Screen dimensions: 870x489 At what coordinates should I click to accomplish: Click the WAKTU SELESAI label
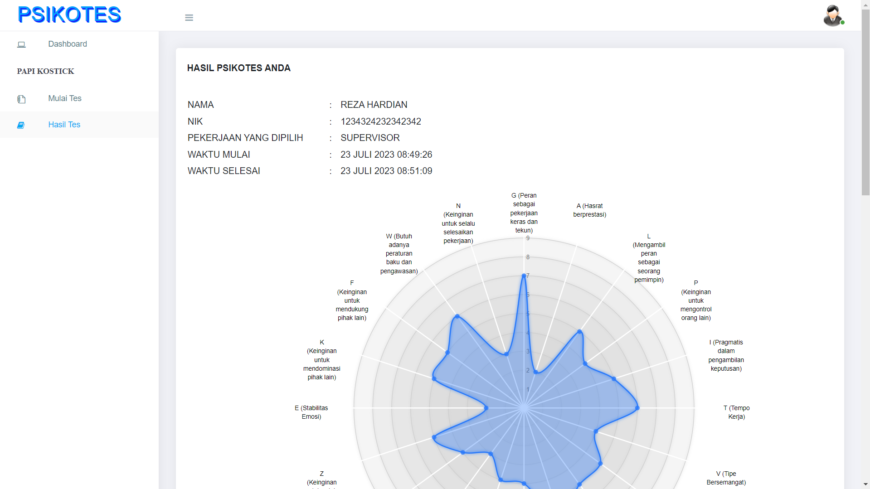pos(224,171)
